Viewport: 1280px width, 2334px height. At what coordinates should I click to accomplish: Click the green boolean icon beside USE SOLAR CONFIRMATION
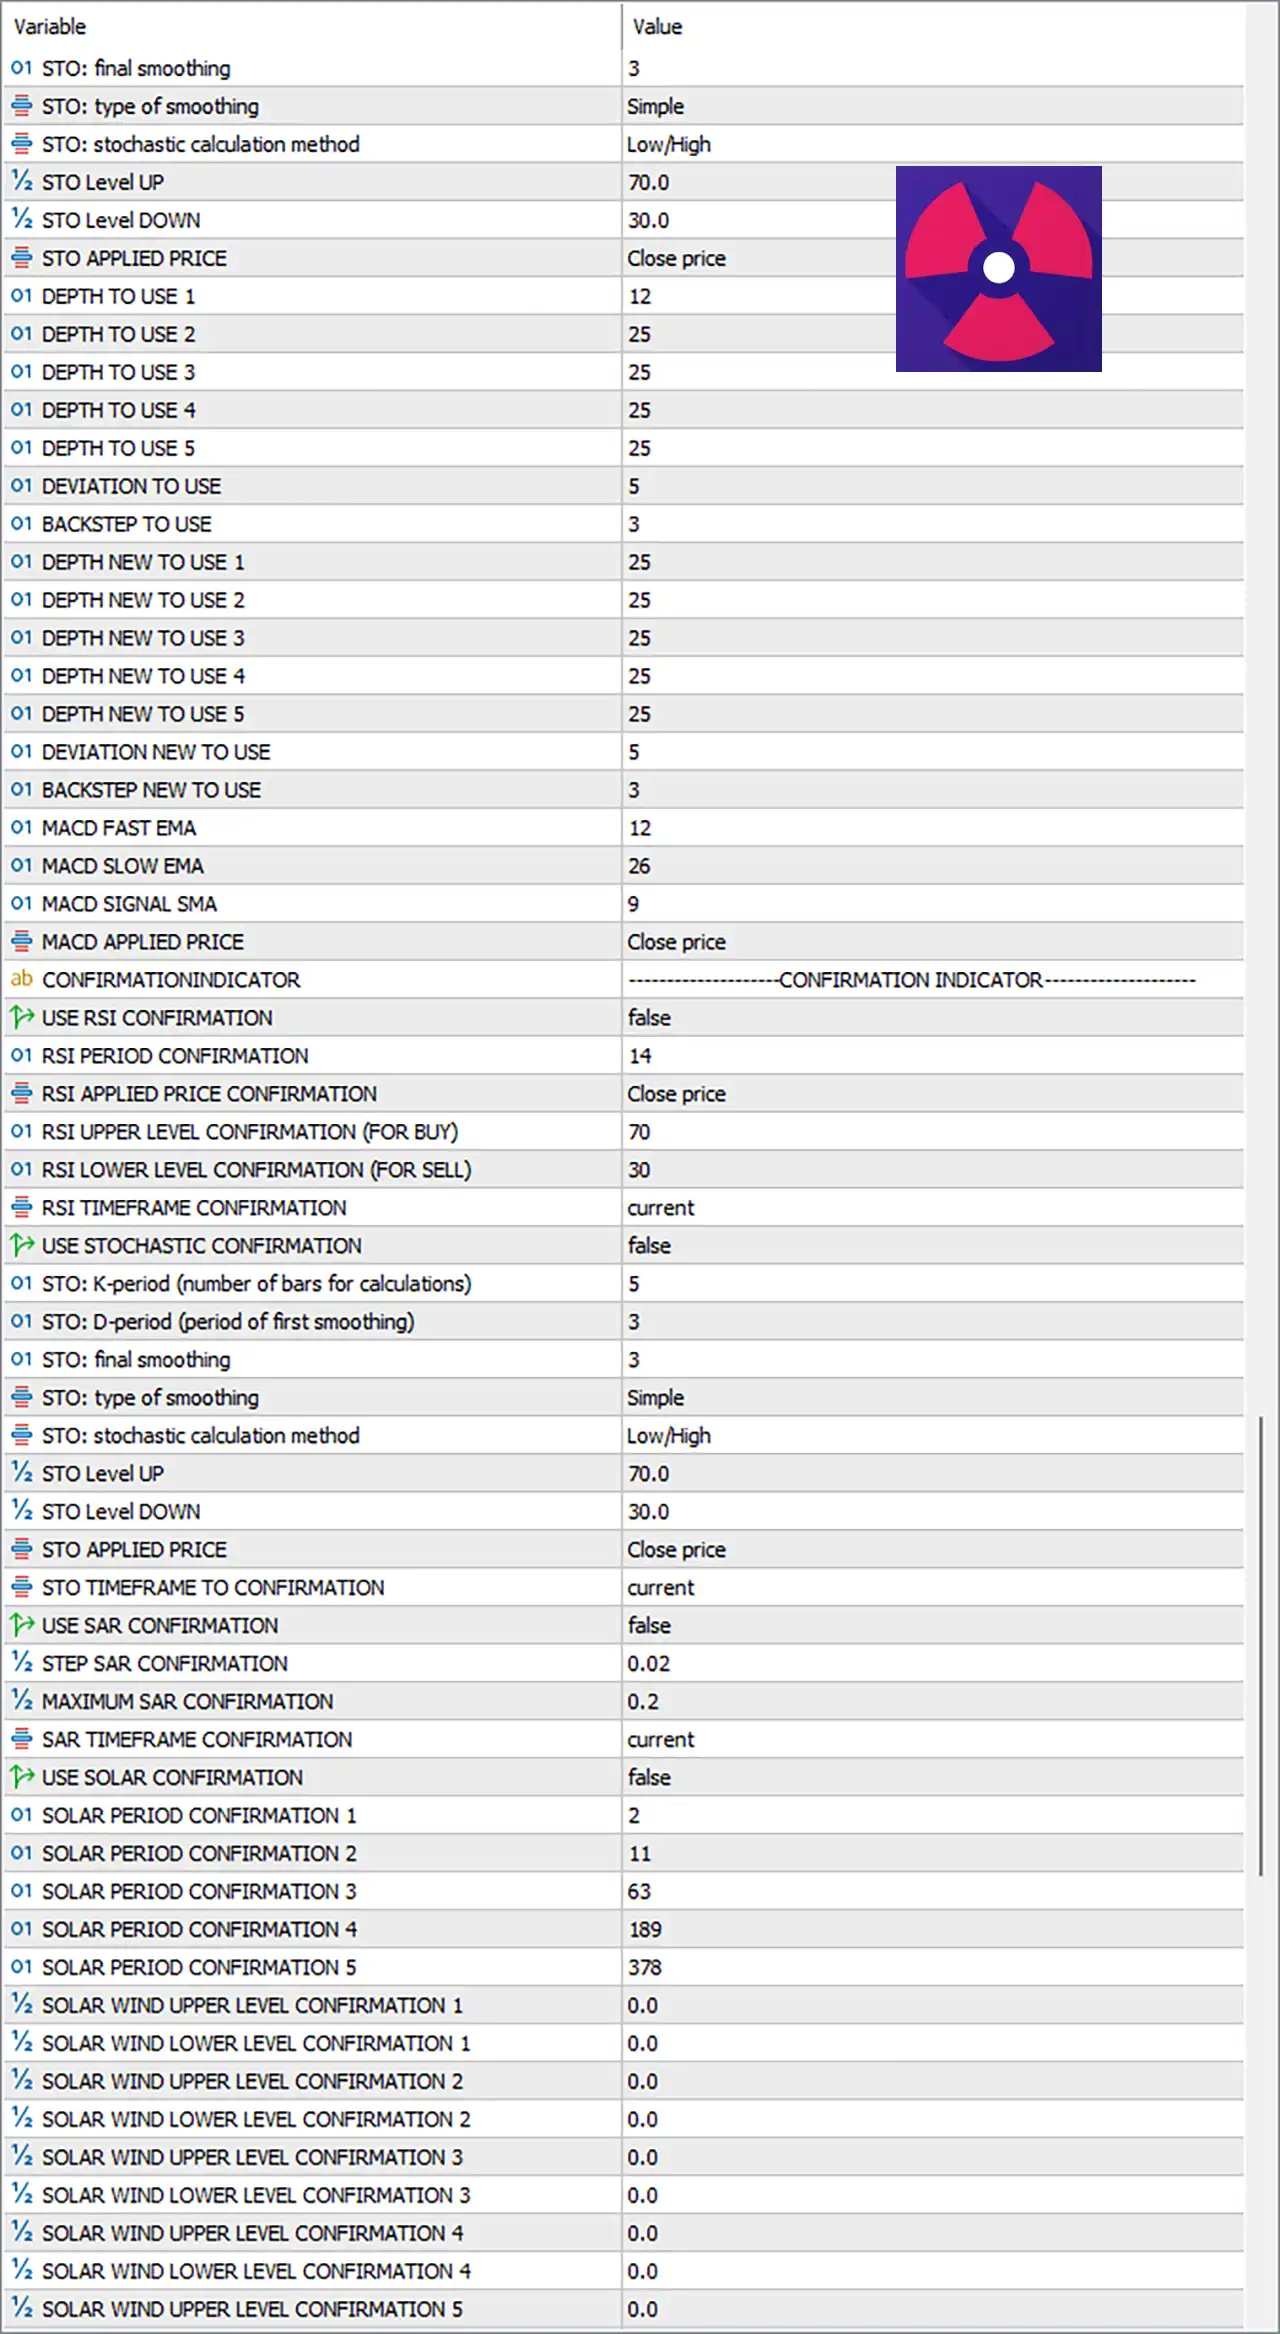[x=21, y=1778]
